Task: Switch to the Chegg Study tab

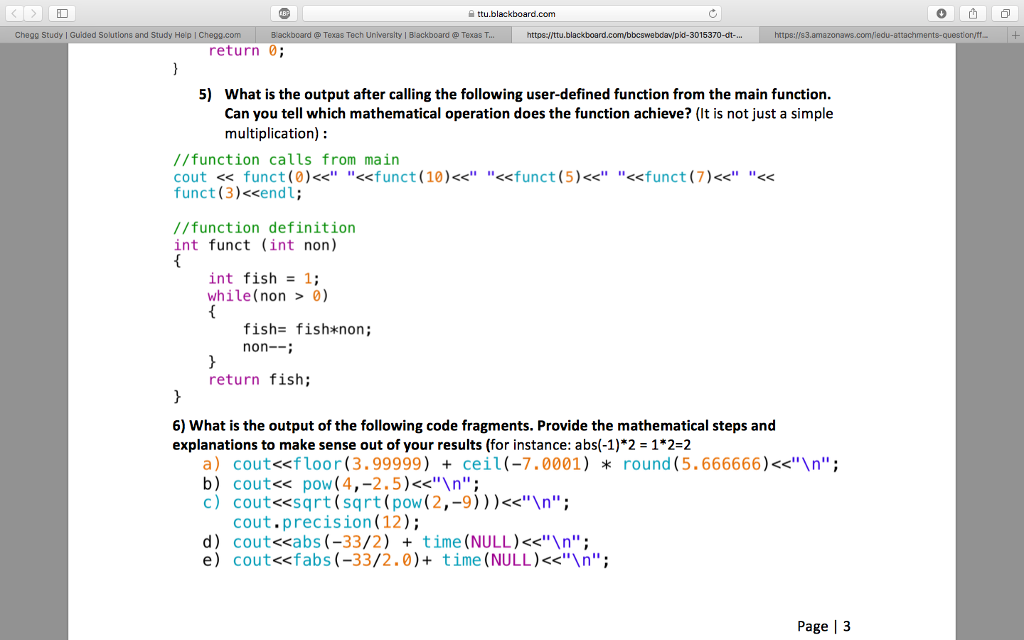Action: coord(127,32)
